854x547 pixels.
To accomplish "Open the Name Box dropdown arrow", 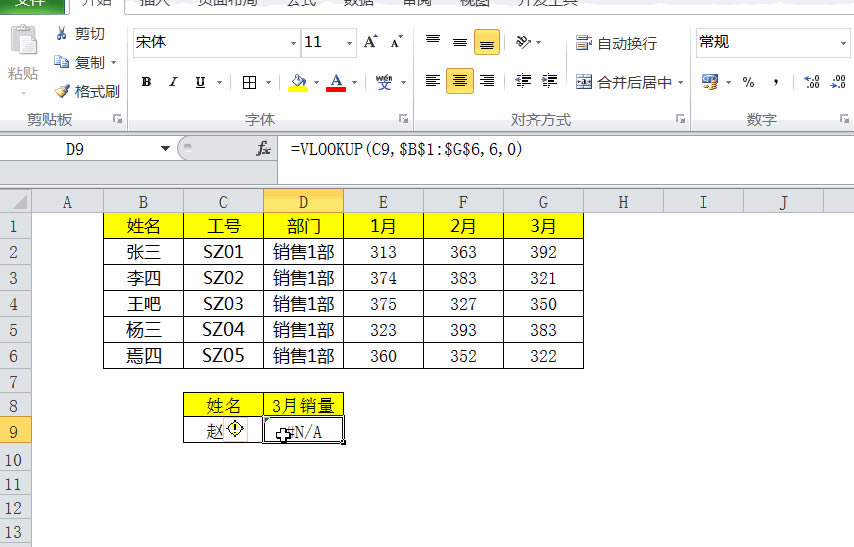I will click(166, 148).
